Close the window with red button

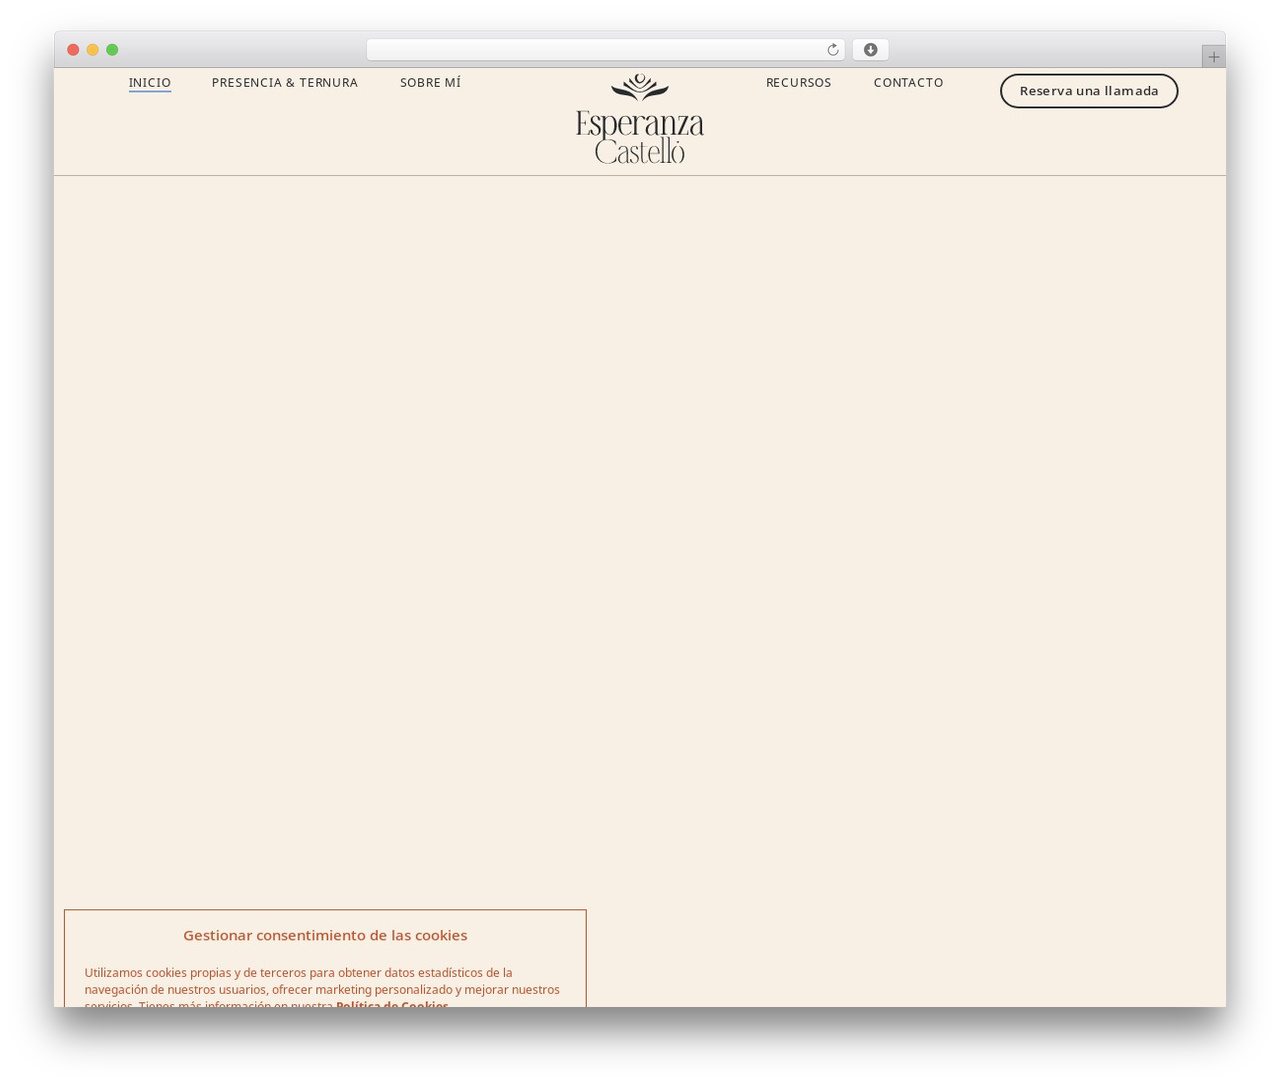click(x=73, y=50)
